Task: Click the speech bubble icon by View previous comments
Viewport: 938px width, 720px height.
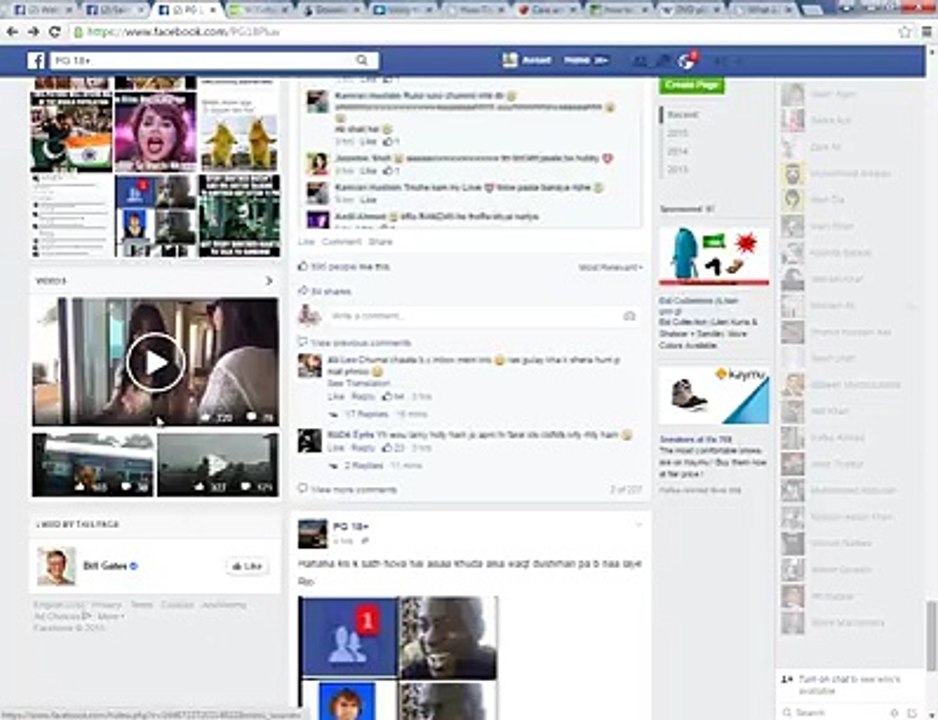Action: click(303, 342)
